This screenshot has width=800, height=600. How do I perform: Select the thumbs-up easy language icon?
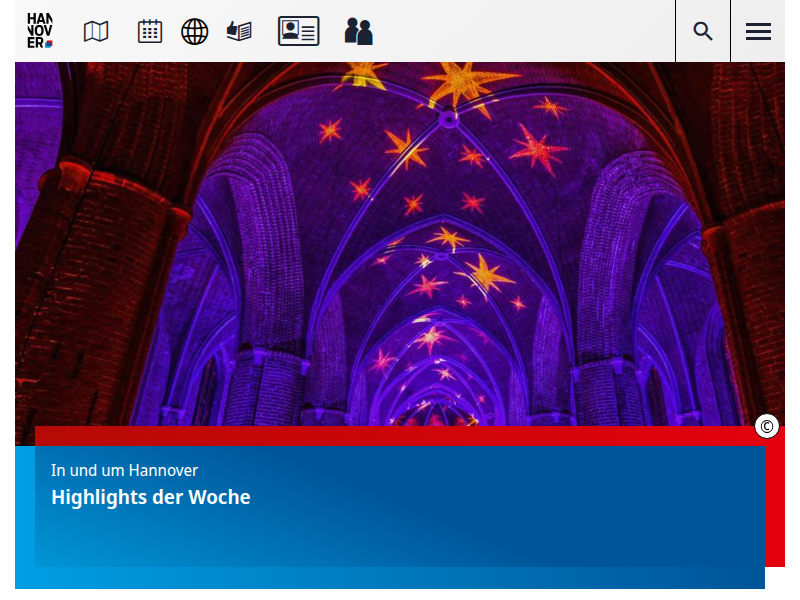pos(239,32)
